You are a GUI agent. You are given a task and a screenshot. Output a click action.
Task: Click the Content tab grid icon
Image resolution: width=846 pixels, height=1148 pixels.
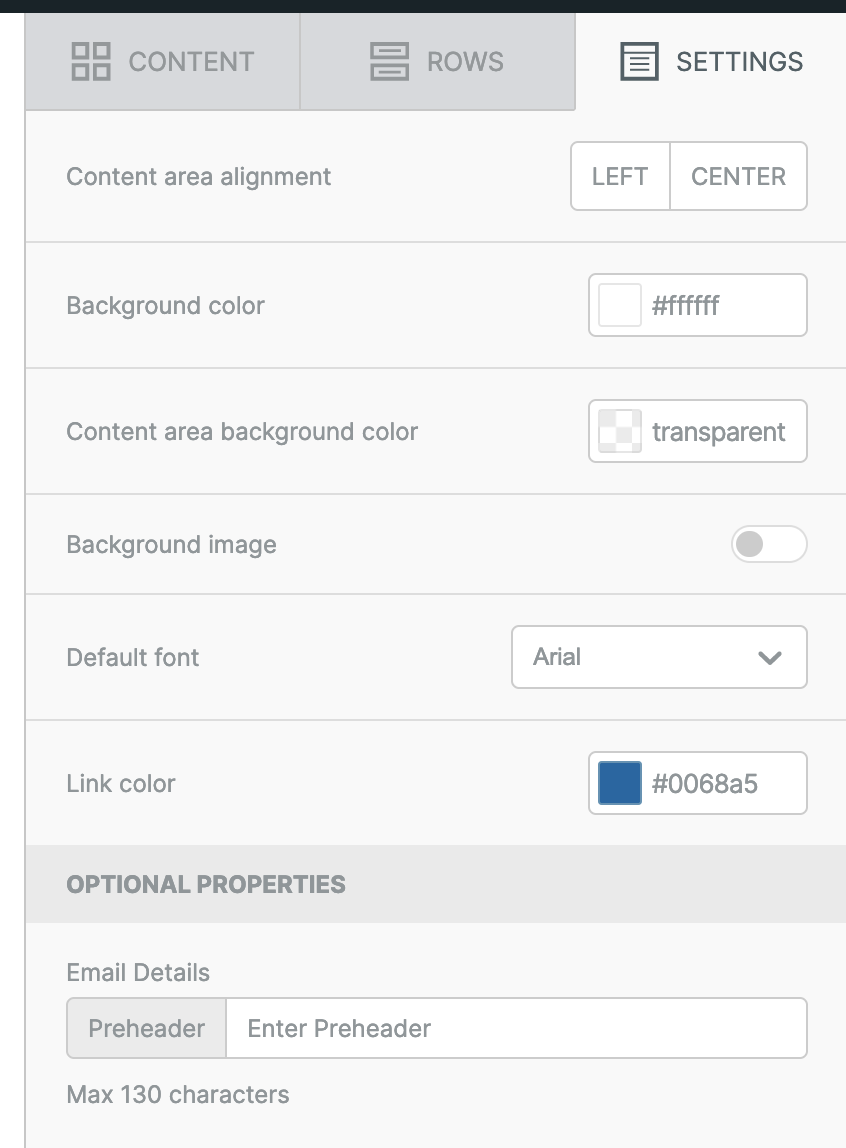pos(91,62)
